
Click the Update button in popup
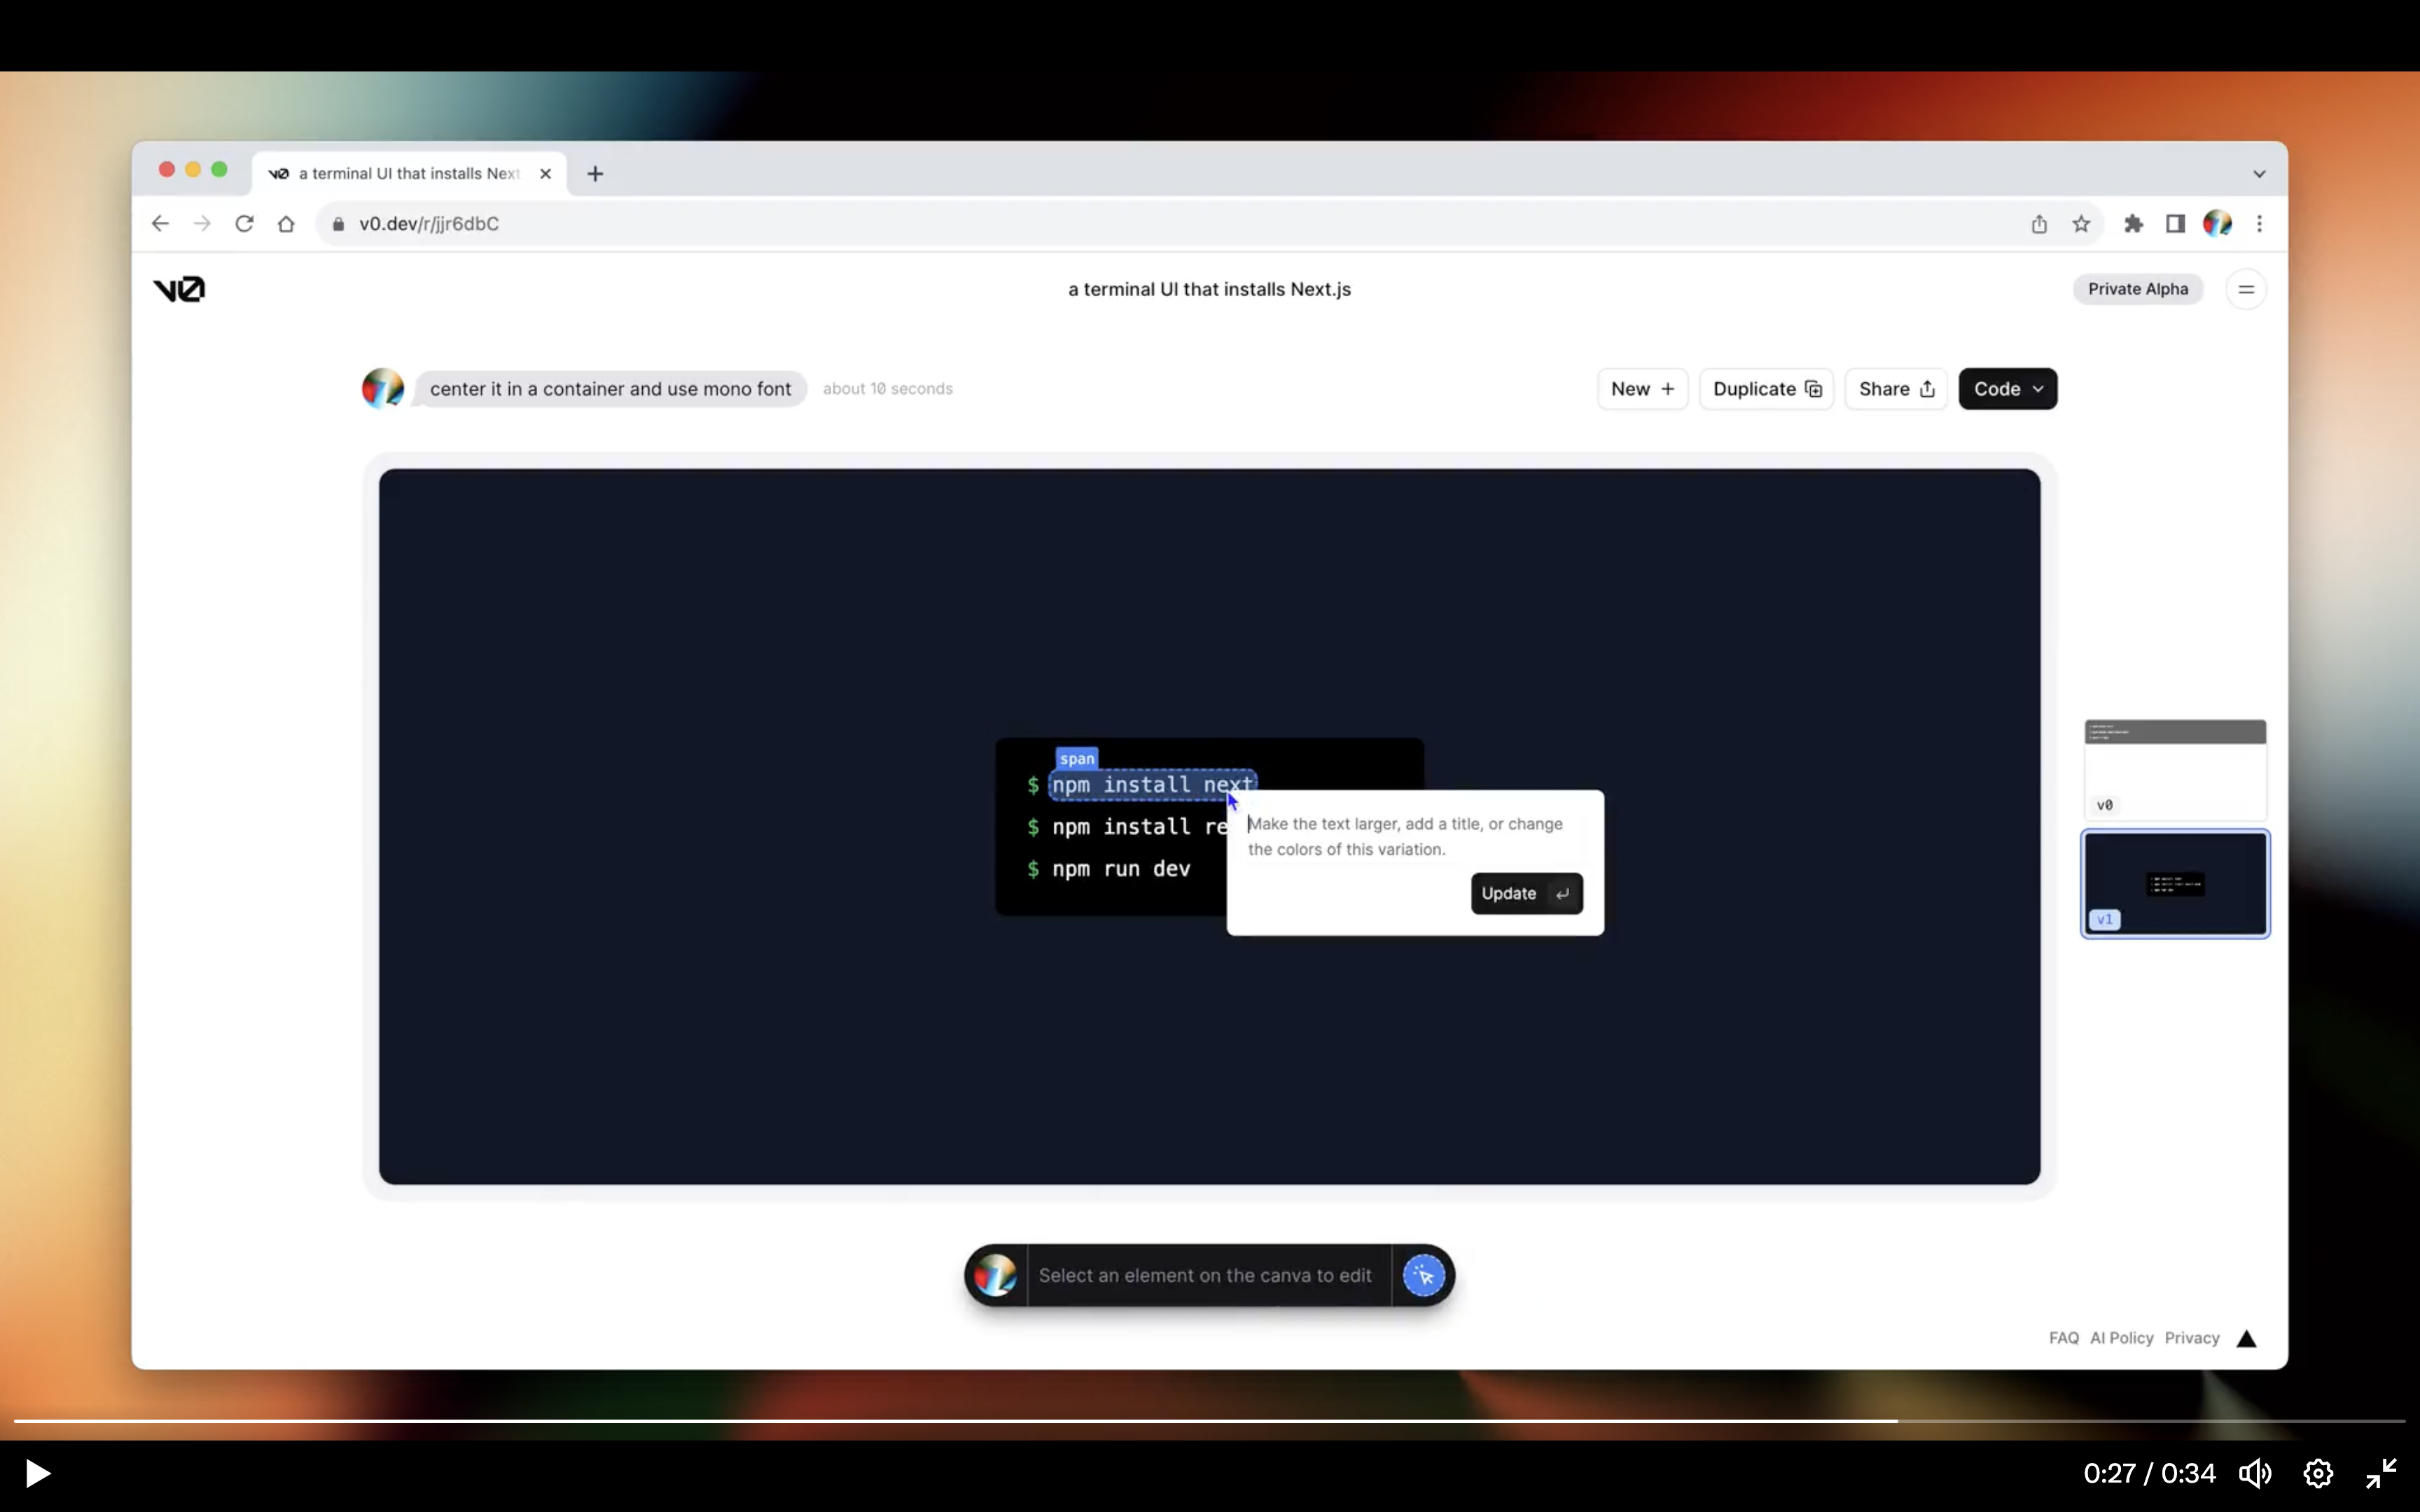pyautogui.click(x=1523, y=892)
